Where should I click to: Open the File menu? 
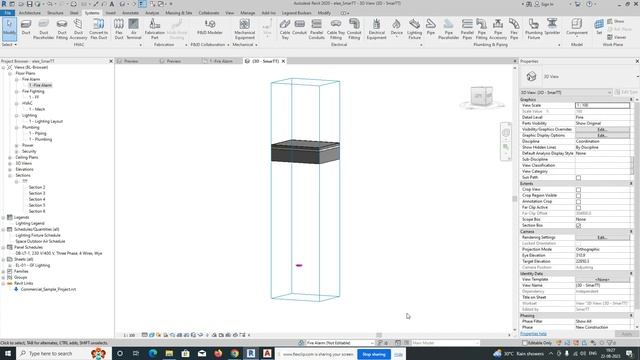coord(7,13)
